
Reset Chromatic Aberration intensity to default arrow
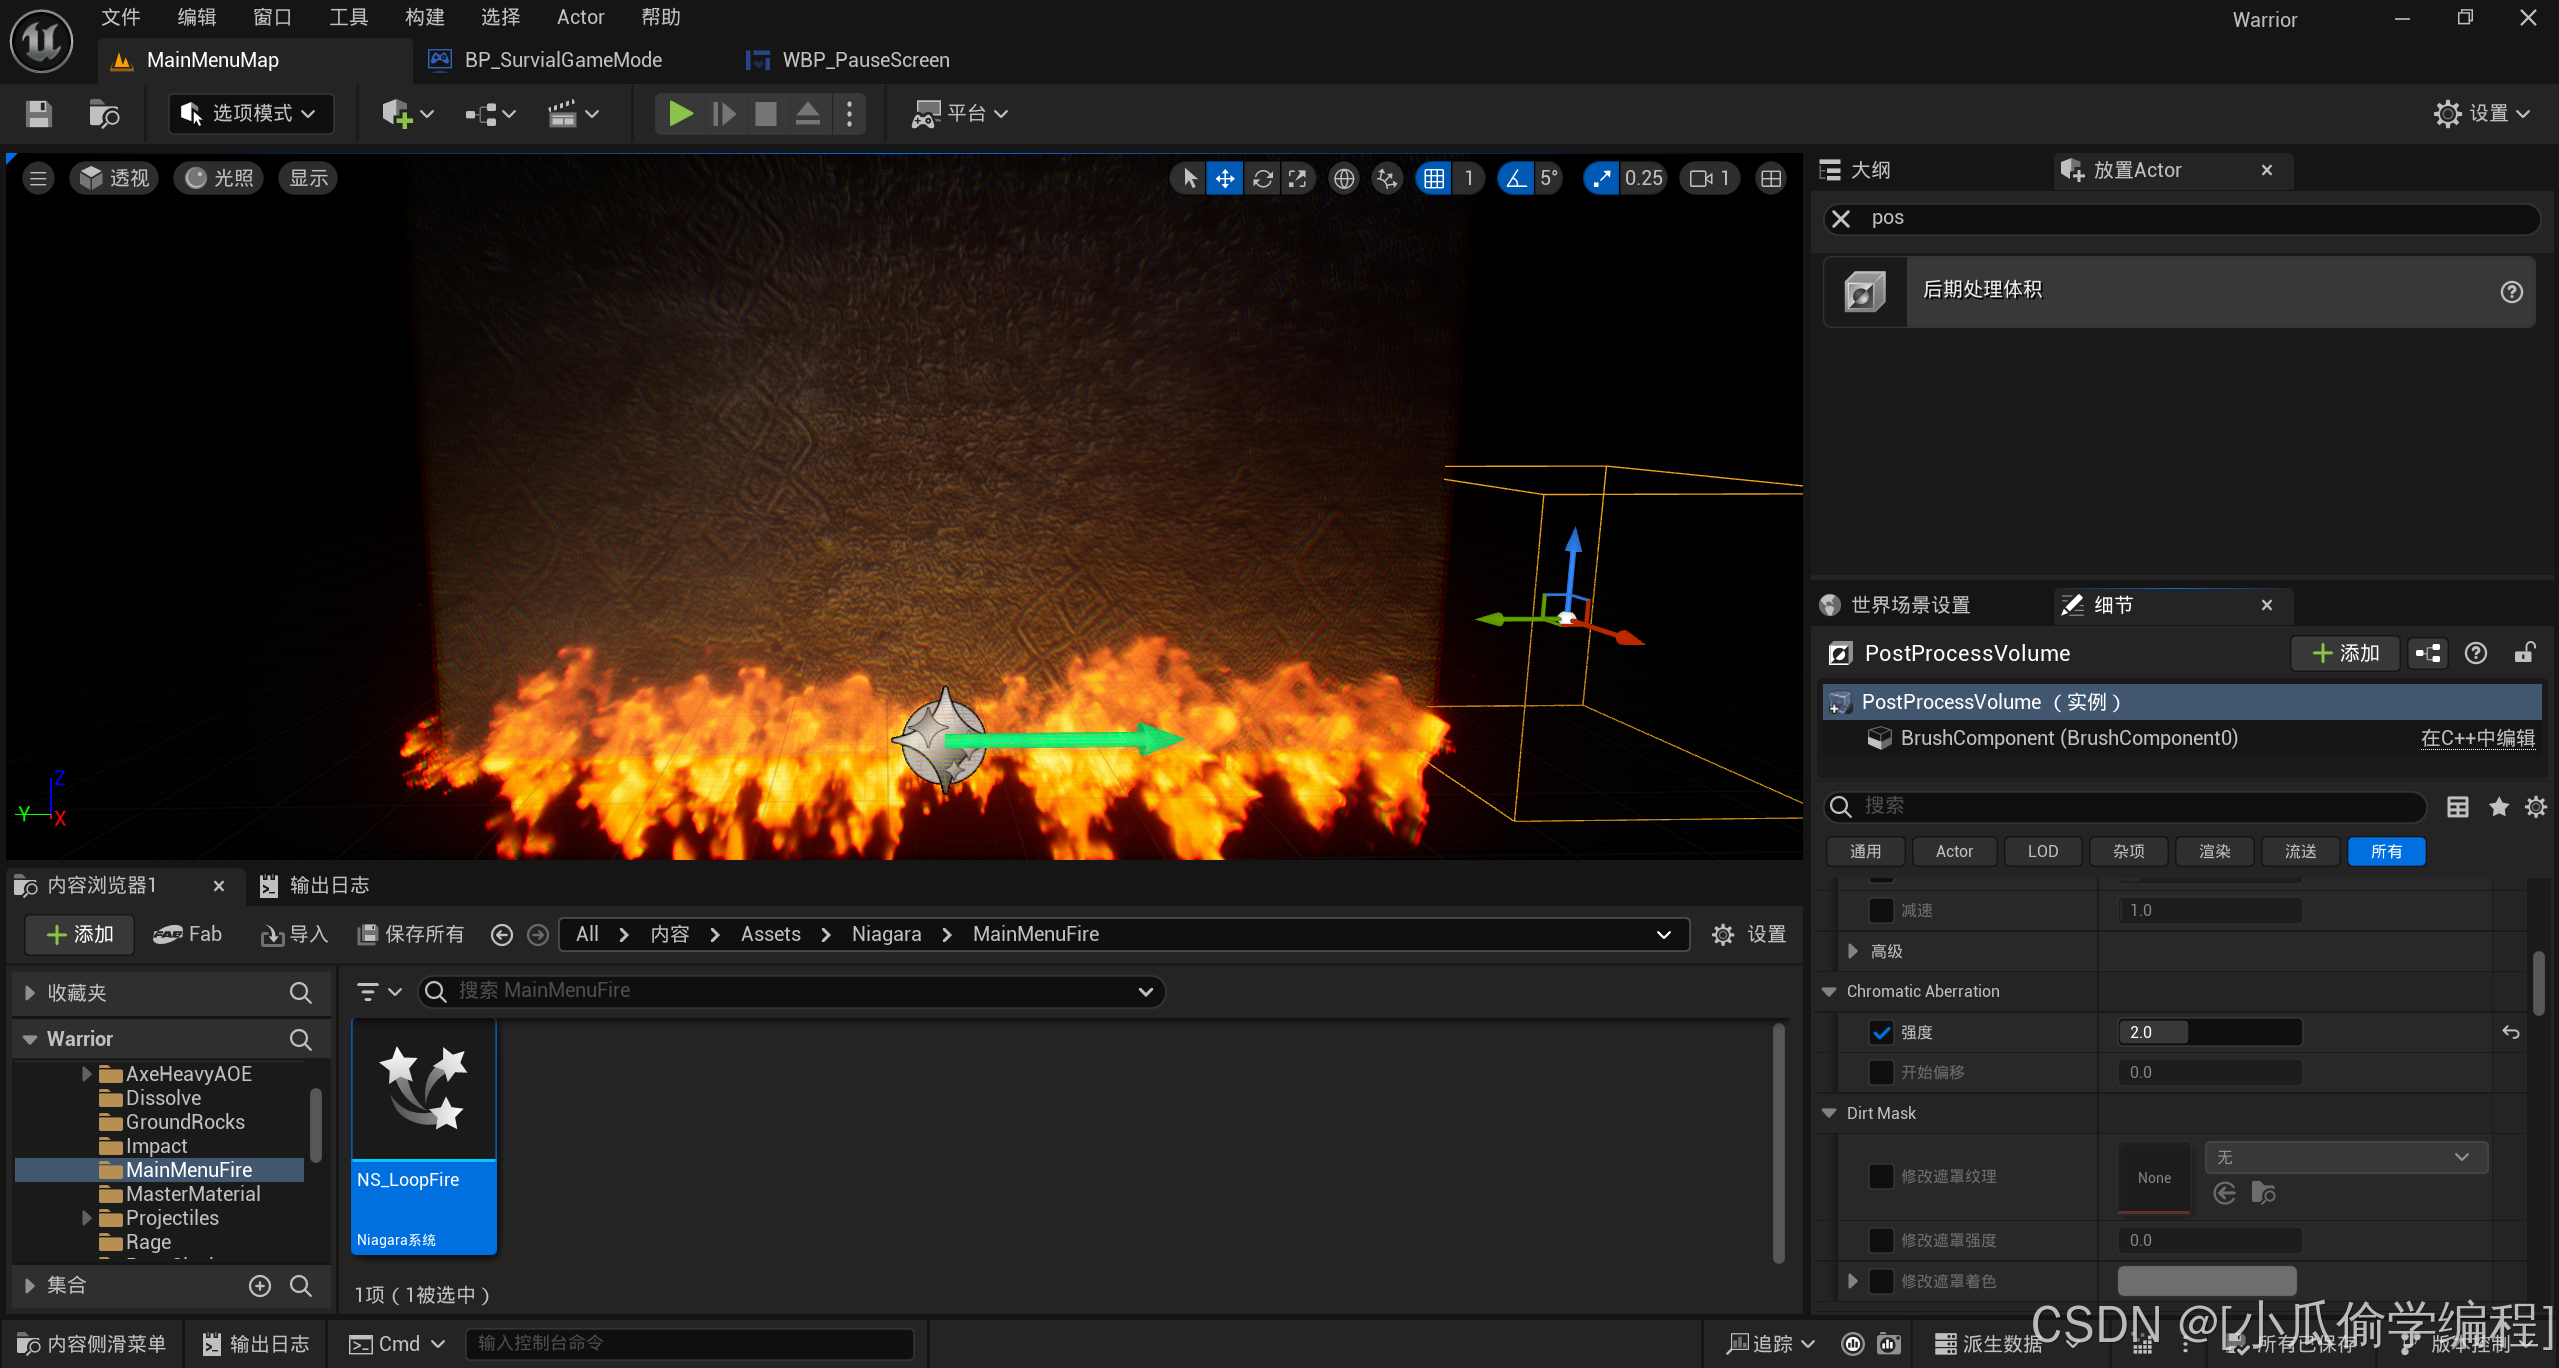click(2510, 1032)
